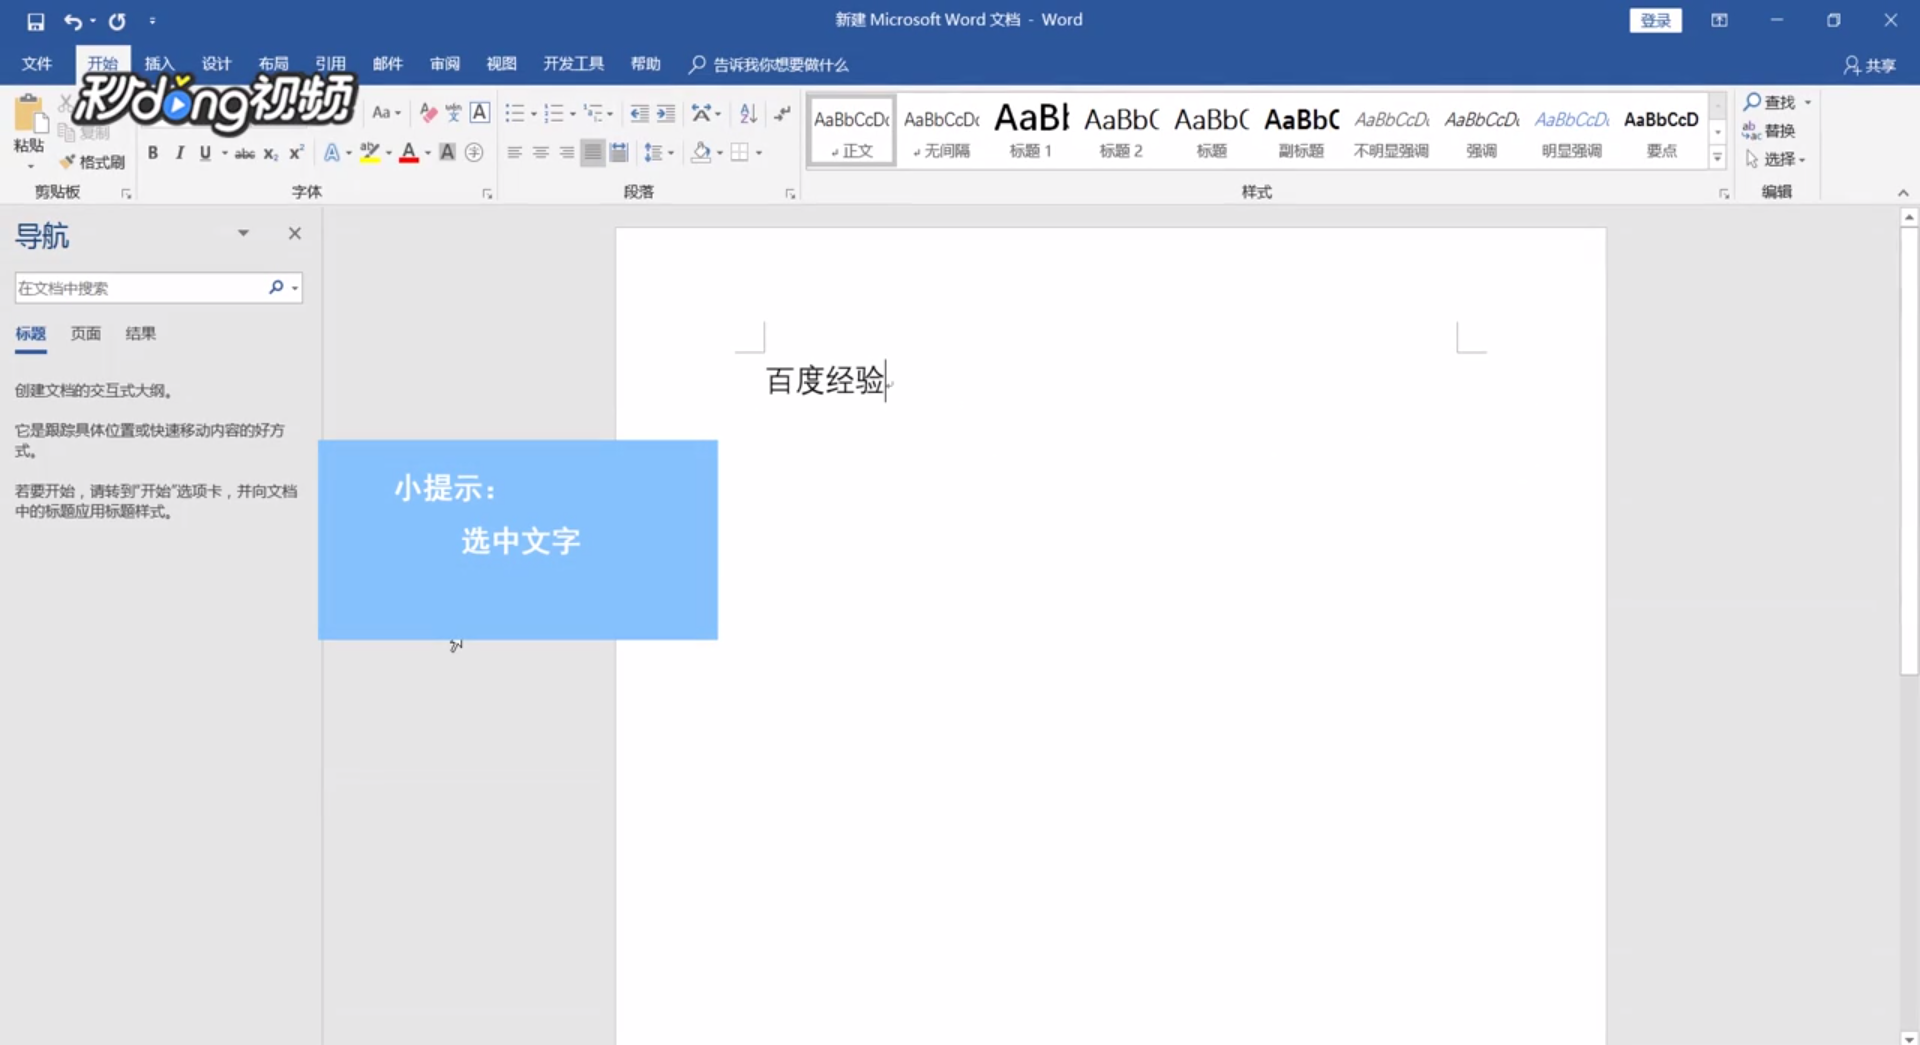The width and height of the screenshot is (1920, 1045).
Task: Toggle strikethrough (abc) formatting
Action: (245, 153)
